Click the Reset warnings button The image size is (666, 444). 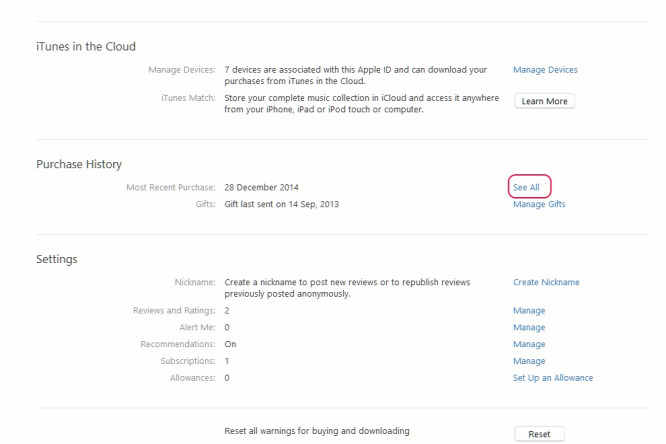(x=539, y=434)
